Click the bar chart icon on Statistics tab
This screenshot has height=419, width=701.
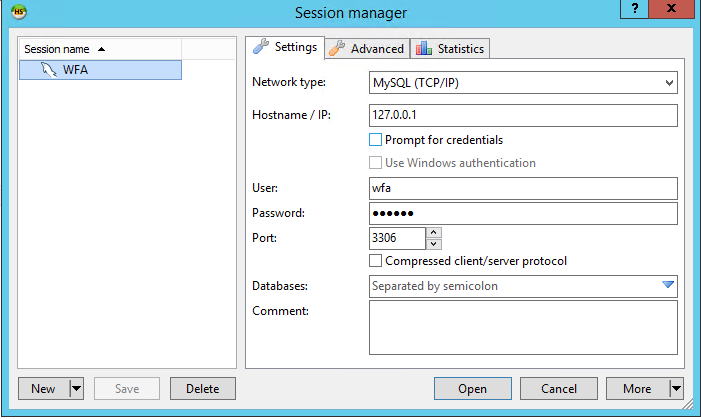pos(423,48)
